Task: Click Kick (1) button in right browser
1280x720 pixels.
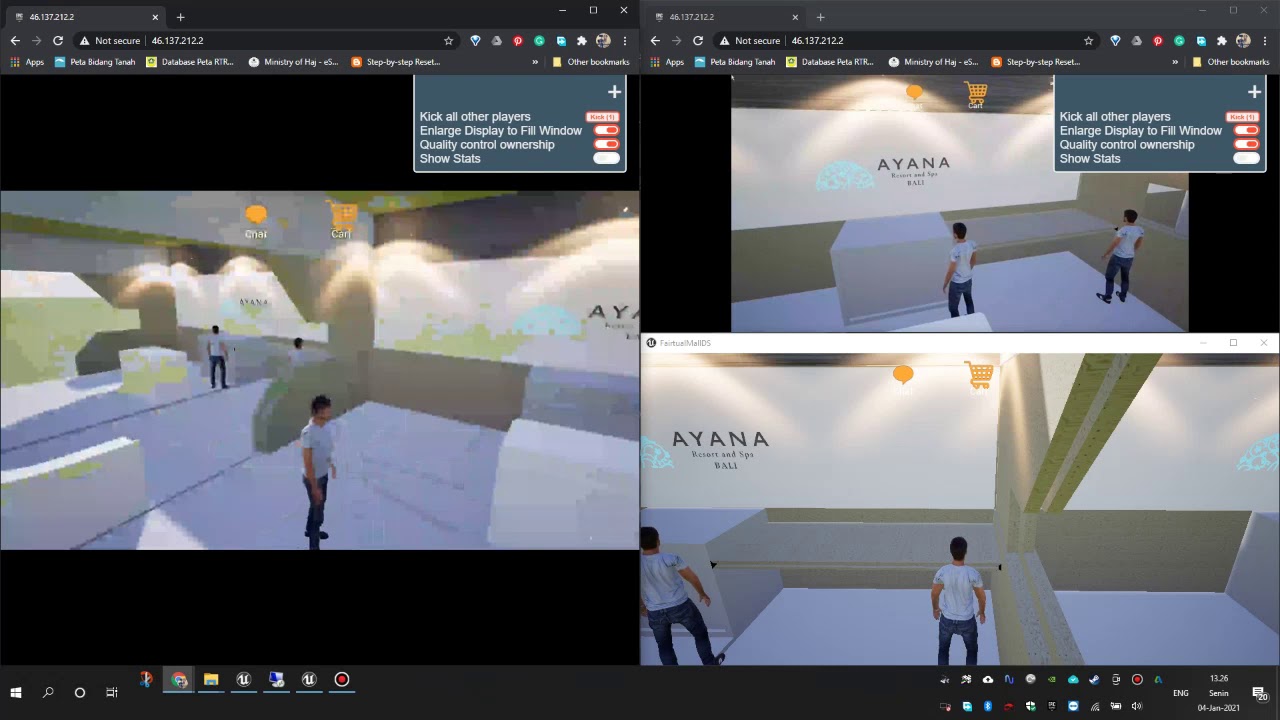Action: [1242, 117]
